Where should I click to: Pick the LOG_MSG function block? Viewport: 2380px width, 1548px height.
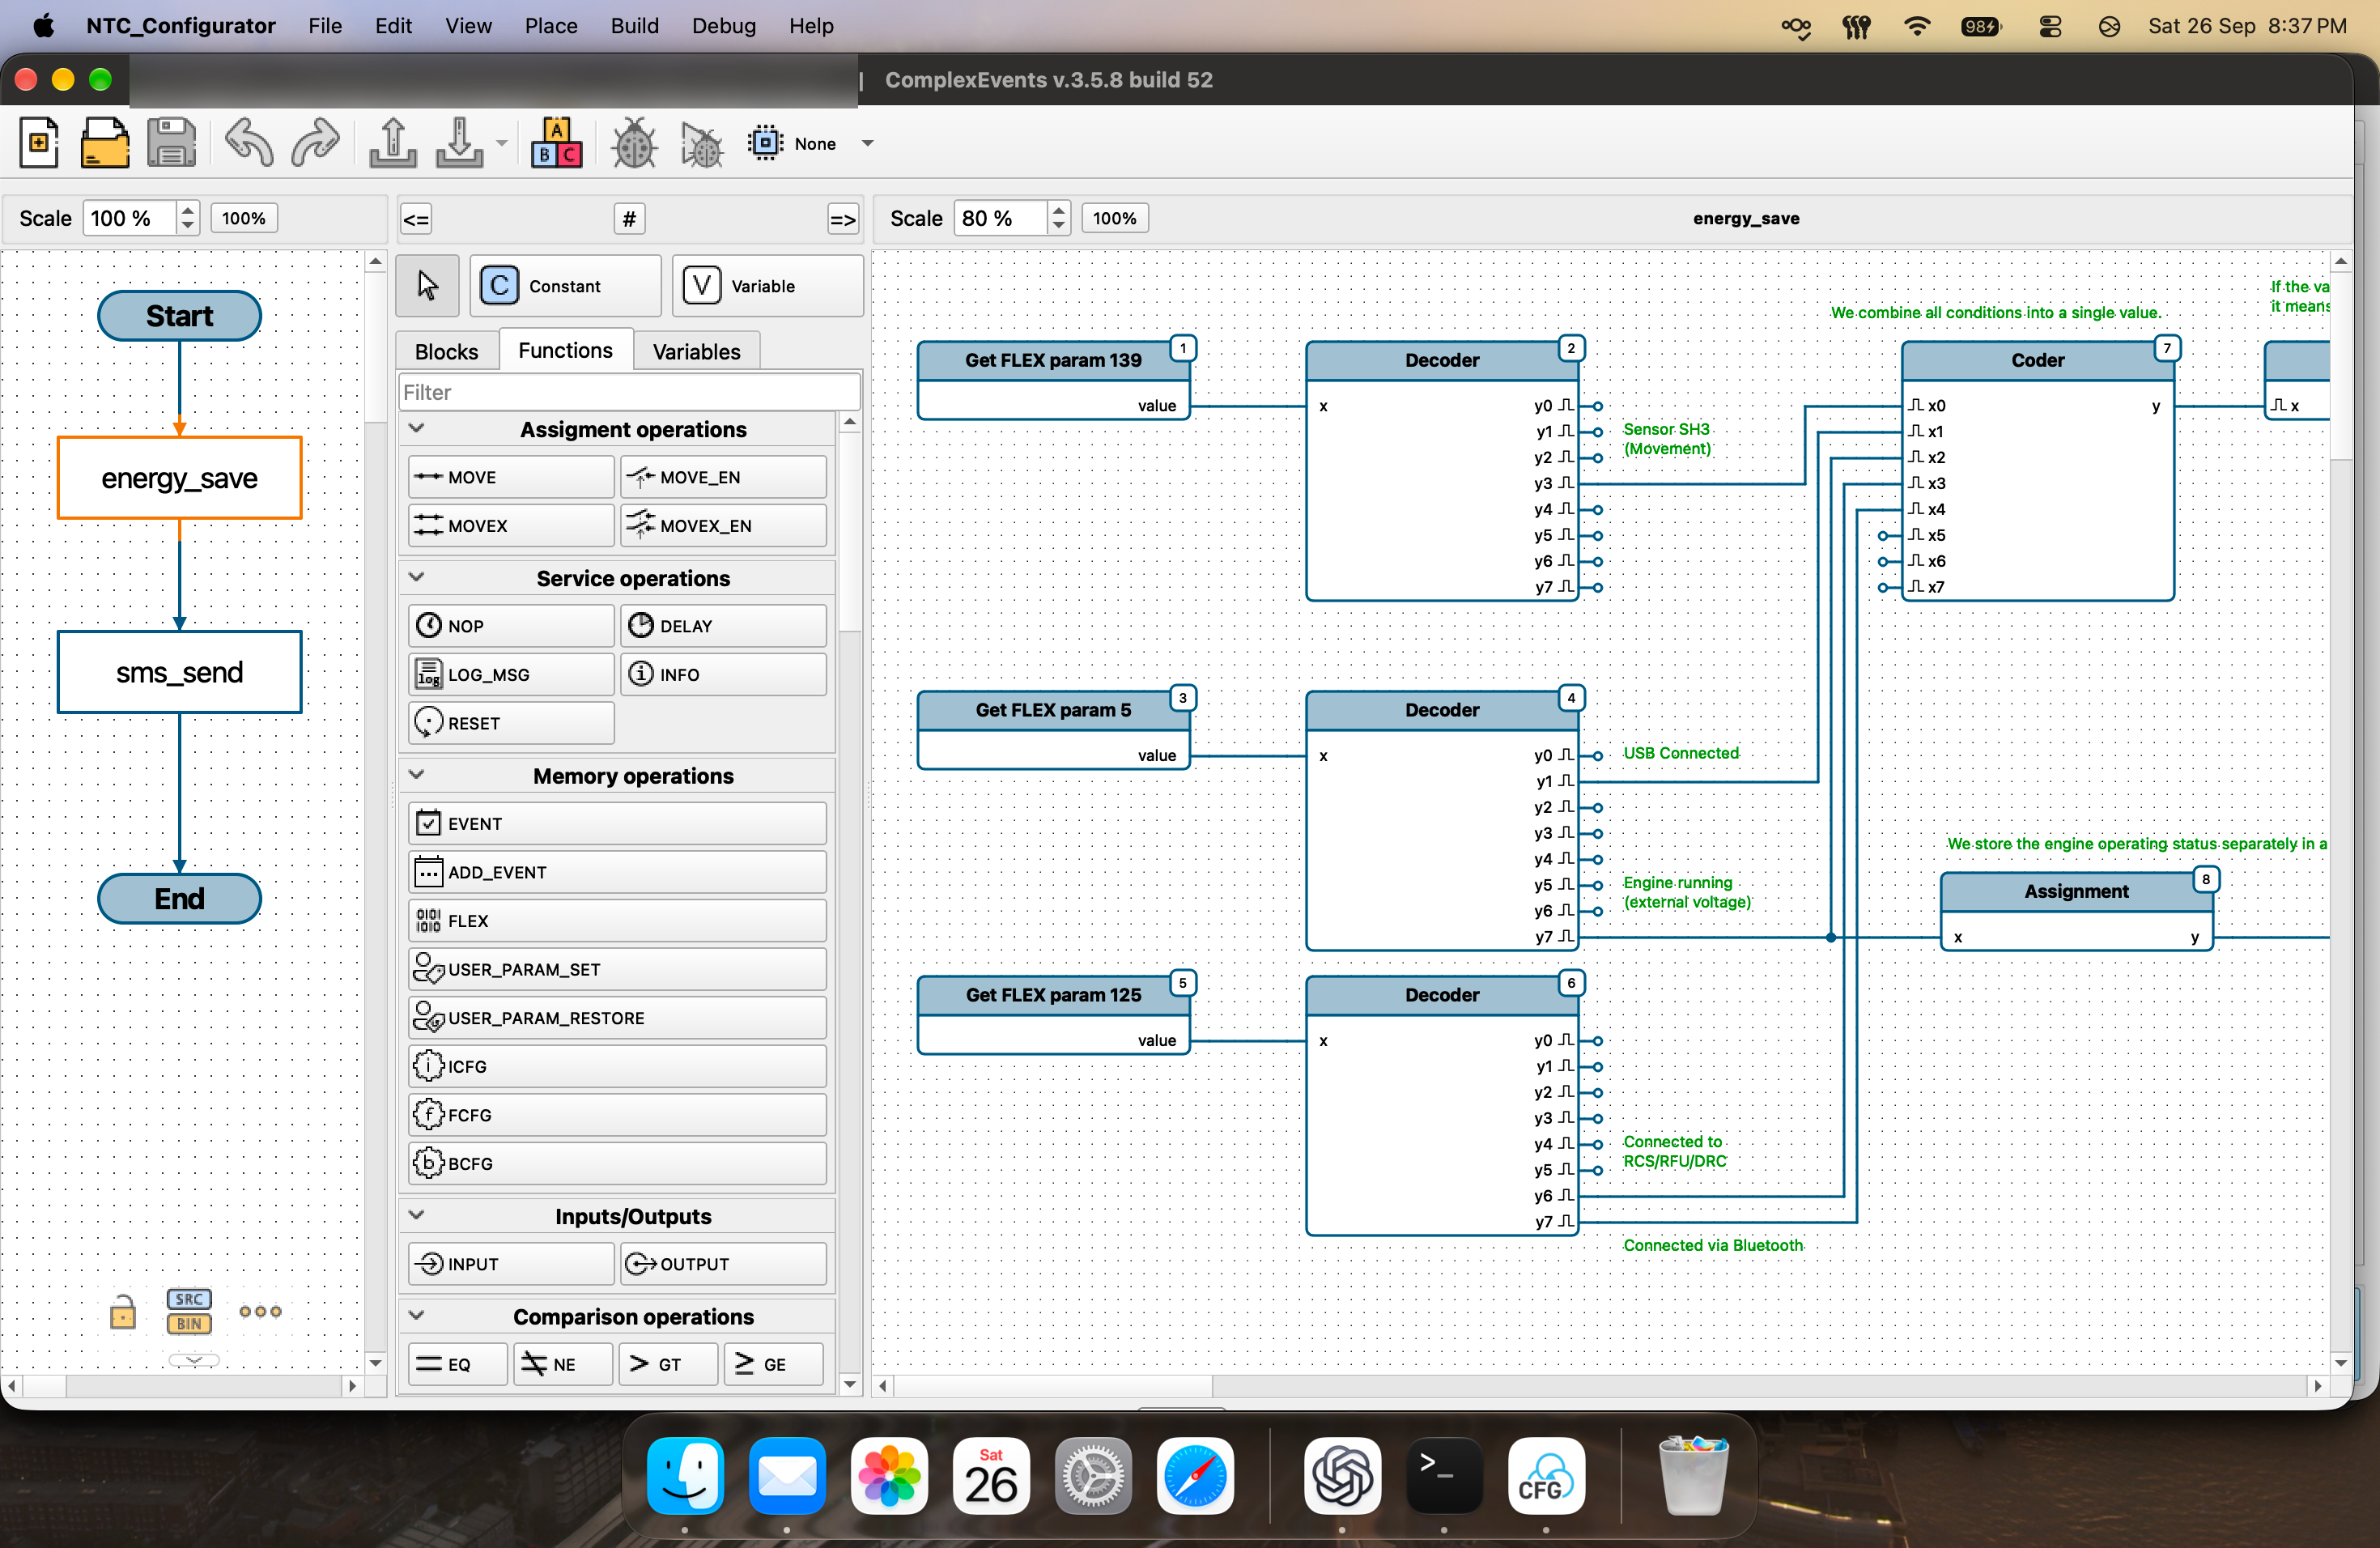point(511,675)
